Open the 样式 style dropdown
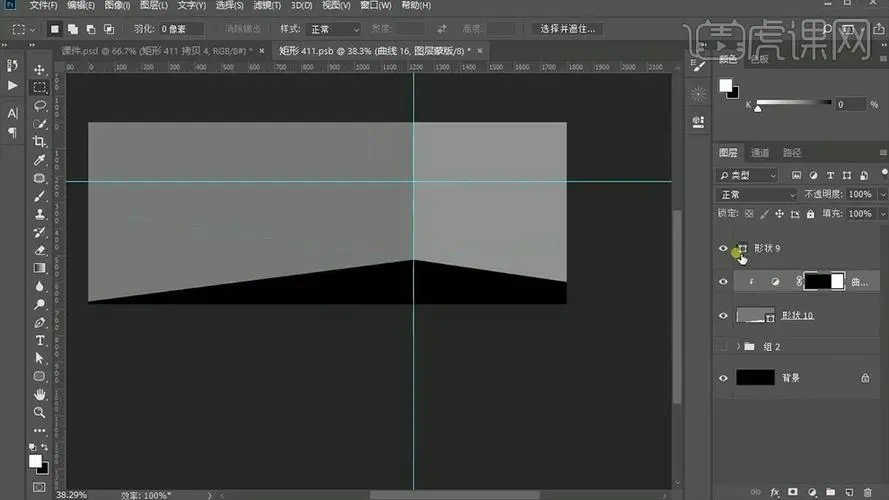 click(x=334, y=30)
